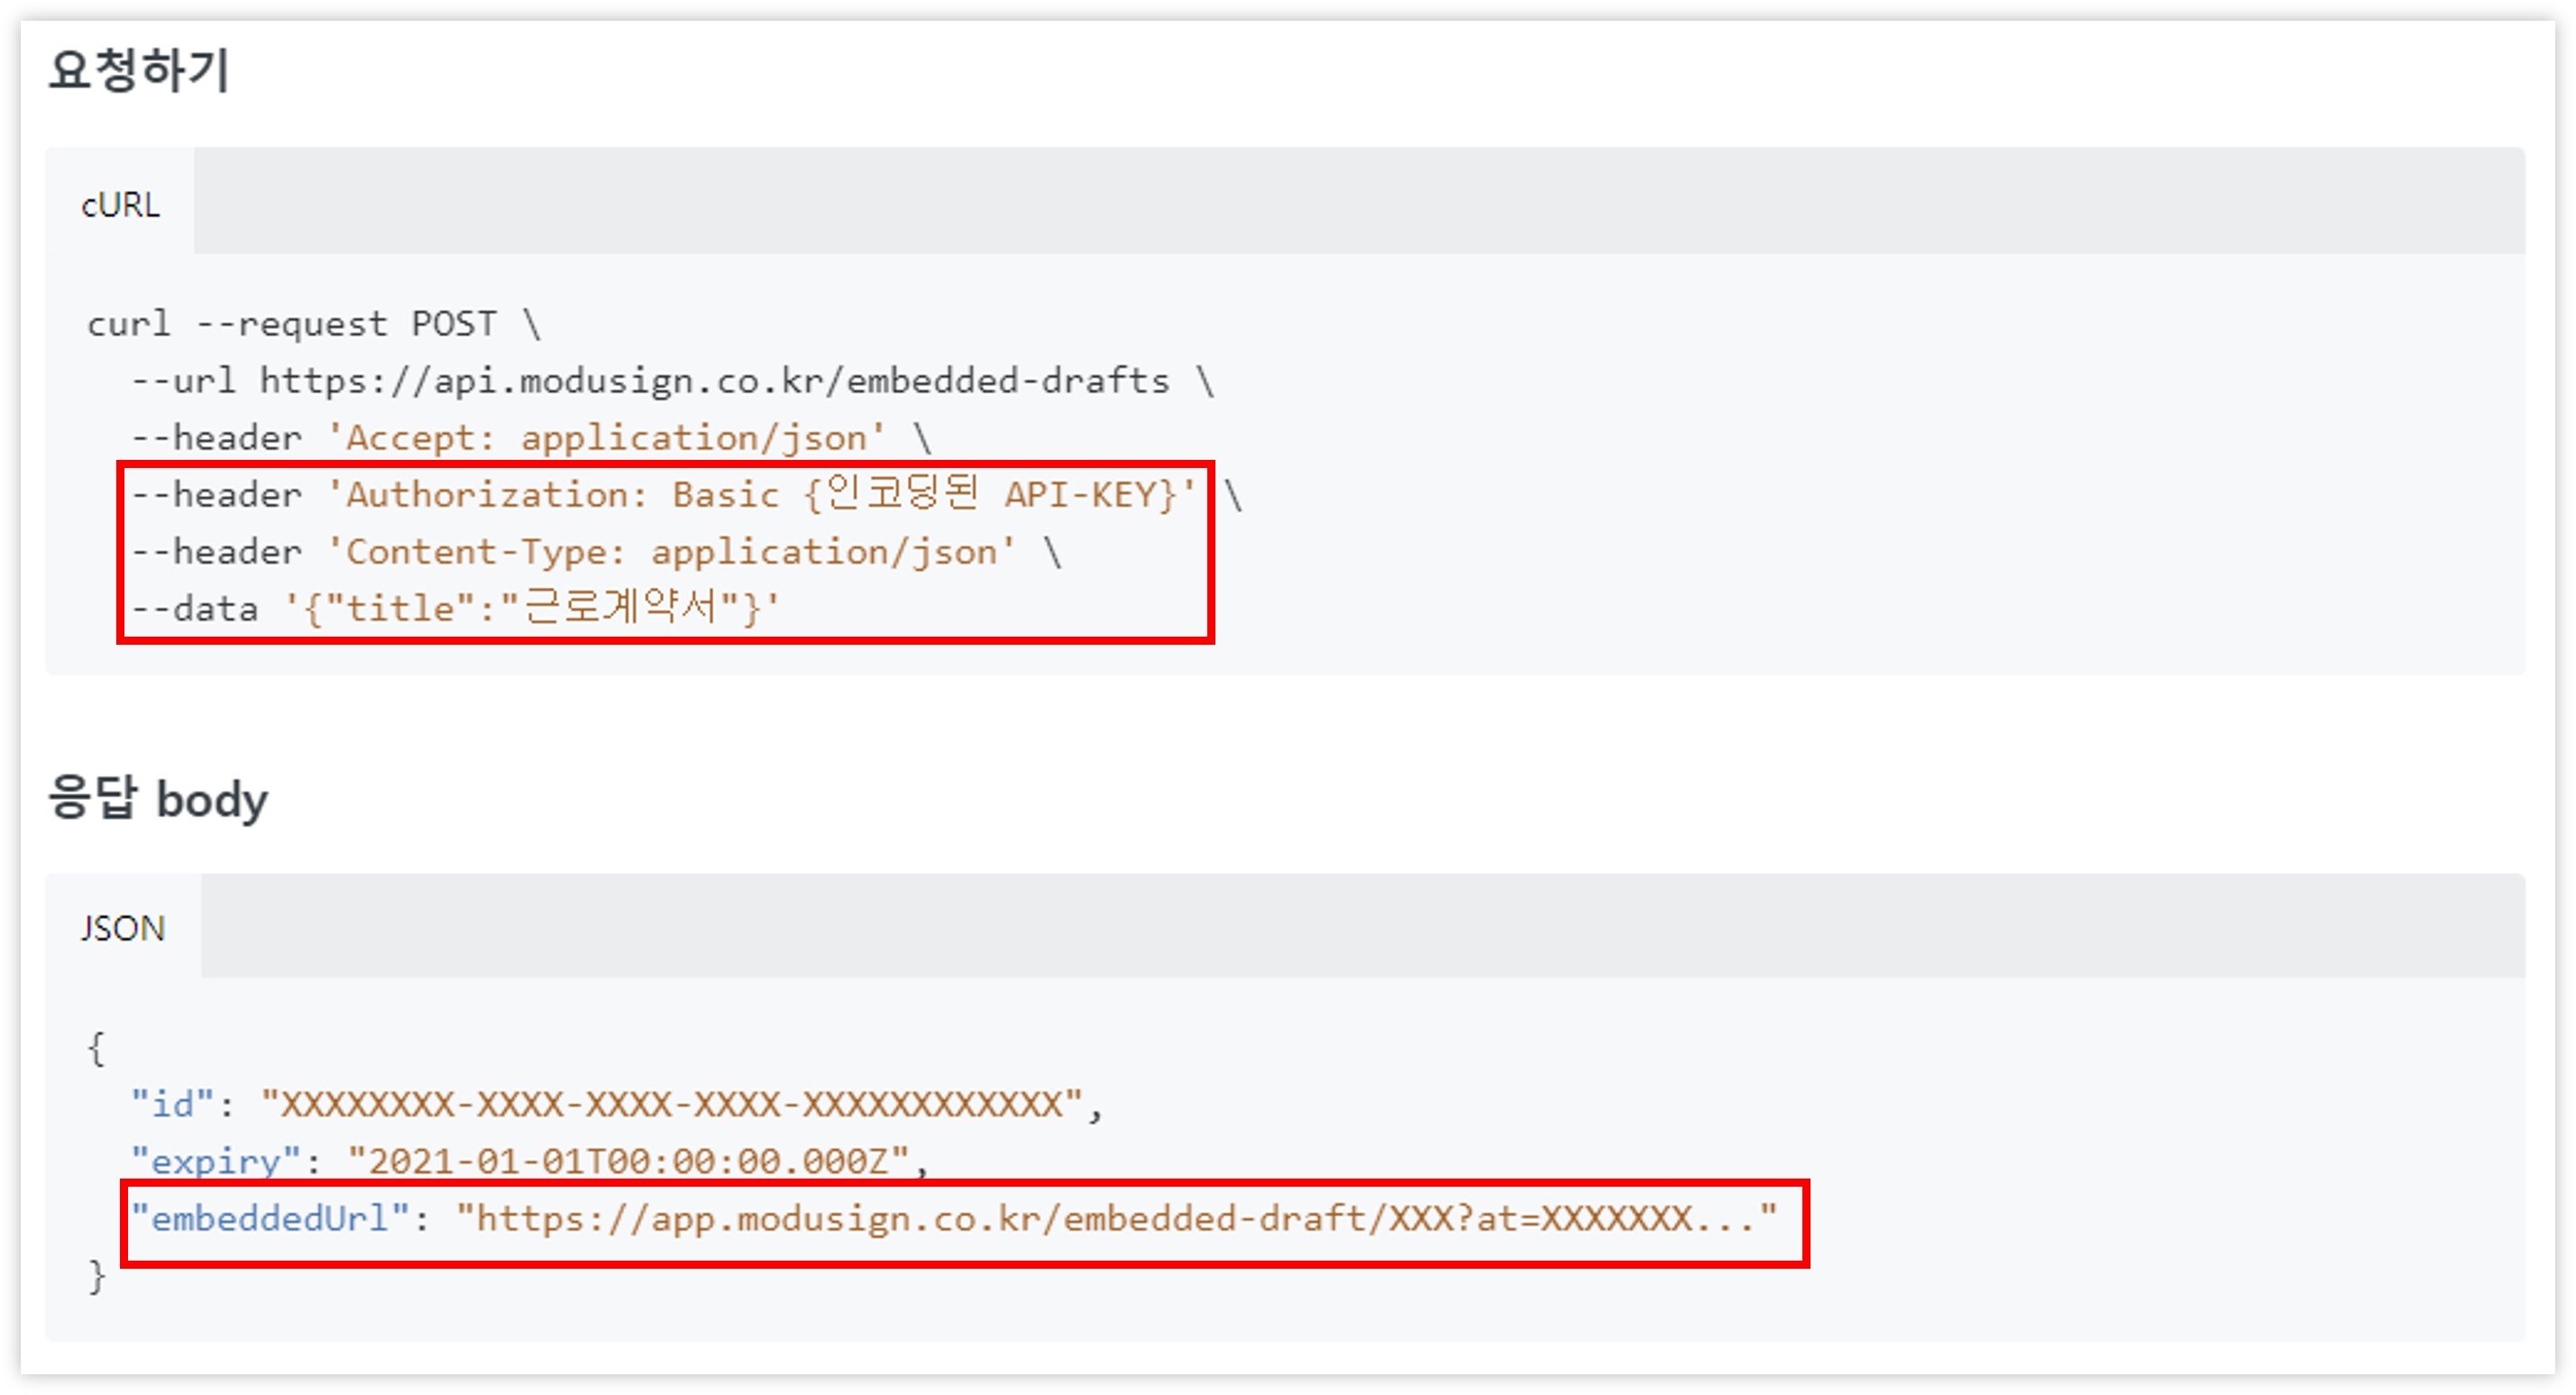Click the "expiry" key in JSON
Viewport: 2576px width, 1395px height.
[x=215, y=1161]
